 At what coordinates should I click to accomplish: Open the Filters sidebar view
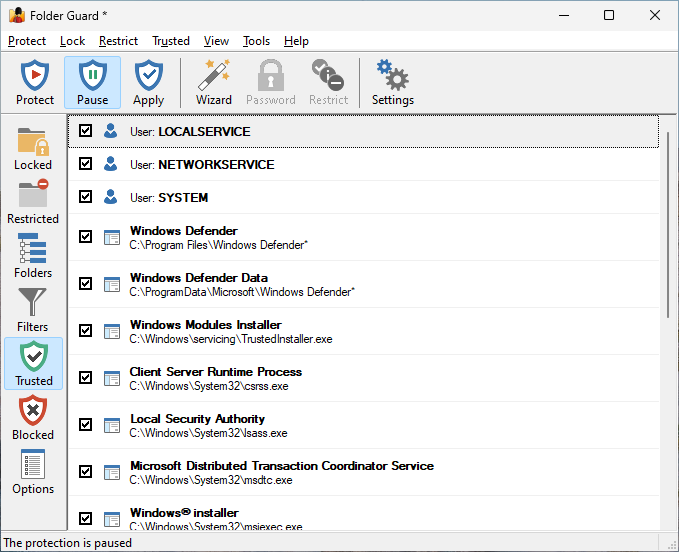33,310
